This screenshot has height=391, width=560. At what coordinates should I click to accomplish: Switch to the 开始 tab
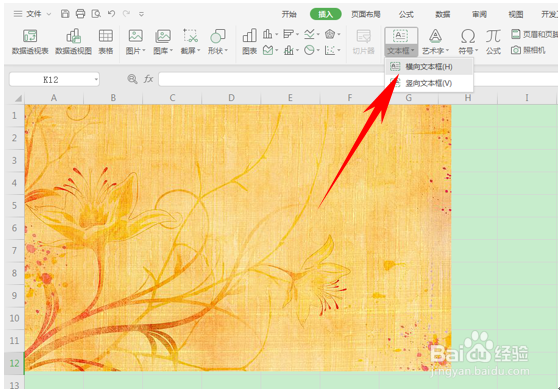click(x=289, y=14)
